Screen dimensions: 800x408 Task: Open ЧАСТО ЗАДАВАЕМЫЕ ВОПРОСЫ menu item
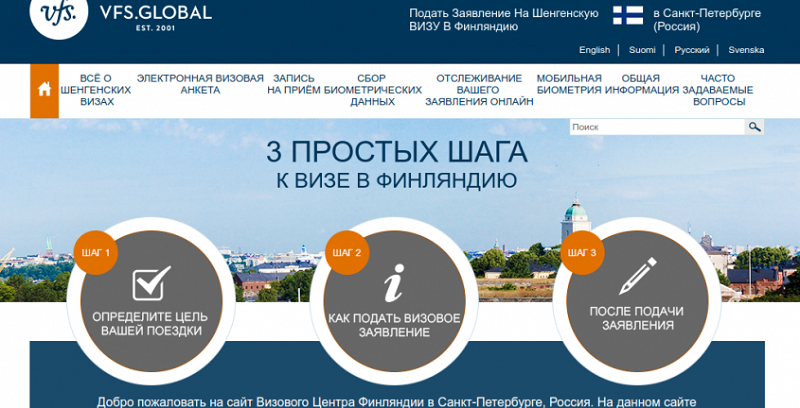(718, 90)
